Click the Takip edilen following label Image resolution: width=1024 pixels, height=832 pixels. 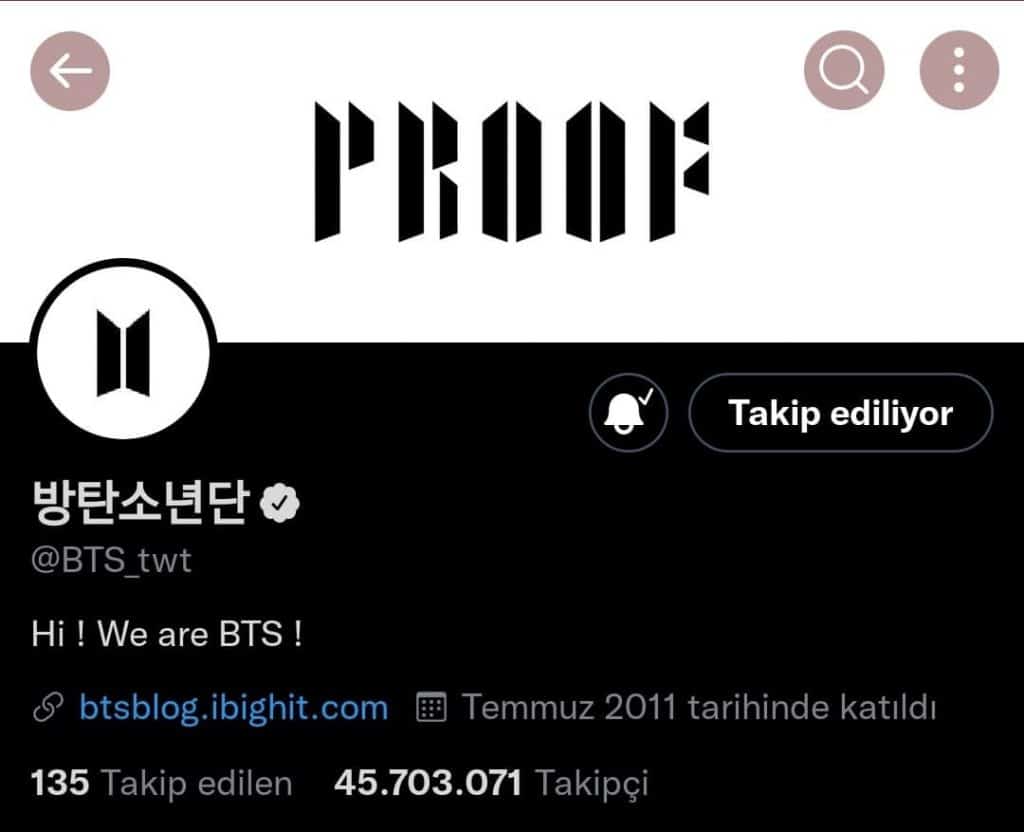[197, 784]
